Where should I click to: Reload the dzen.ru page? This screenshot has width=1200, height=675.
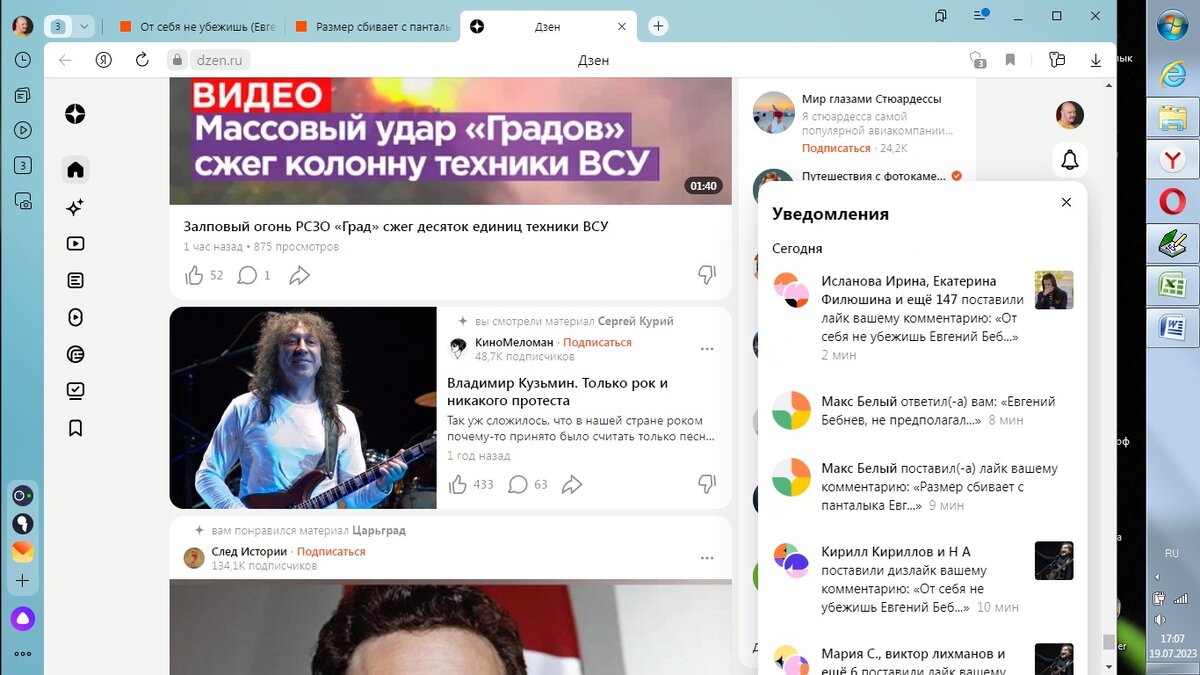coord(142,60)
